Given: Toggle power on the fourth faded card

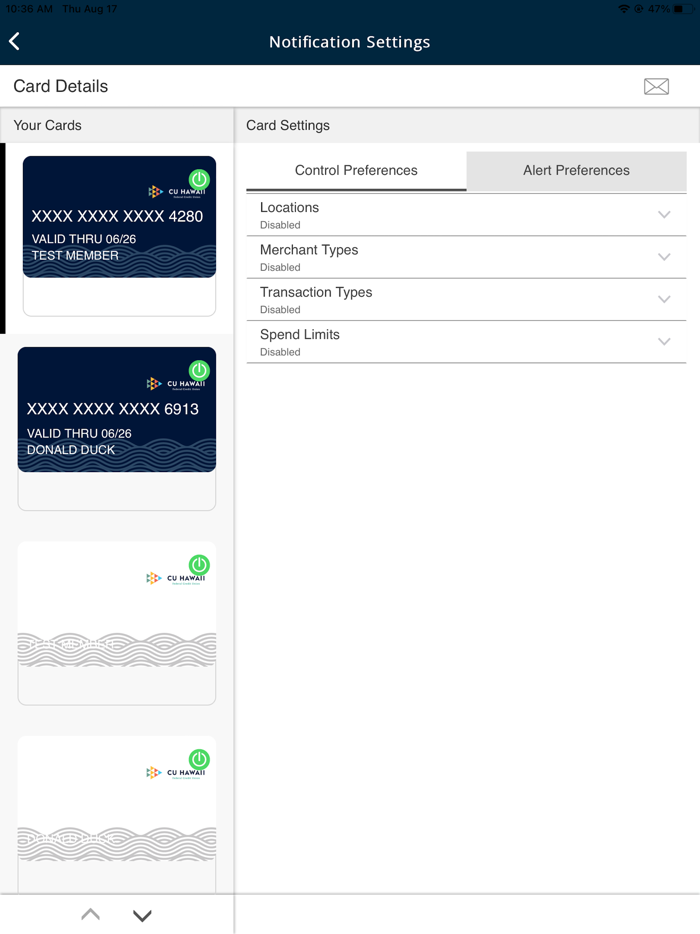Looking at the screenshot, I should pos(199,759).
